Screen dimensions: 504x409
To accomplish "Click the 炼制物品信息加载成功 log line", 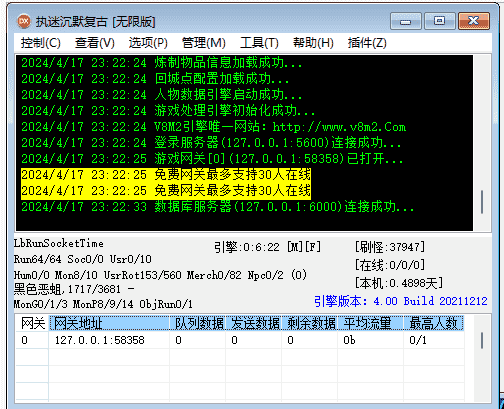I will [x=161, y=63].
